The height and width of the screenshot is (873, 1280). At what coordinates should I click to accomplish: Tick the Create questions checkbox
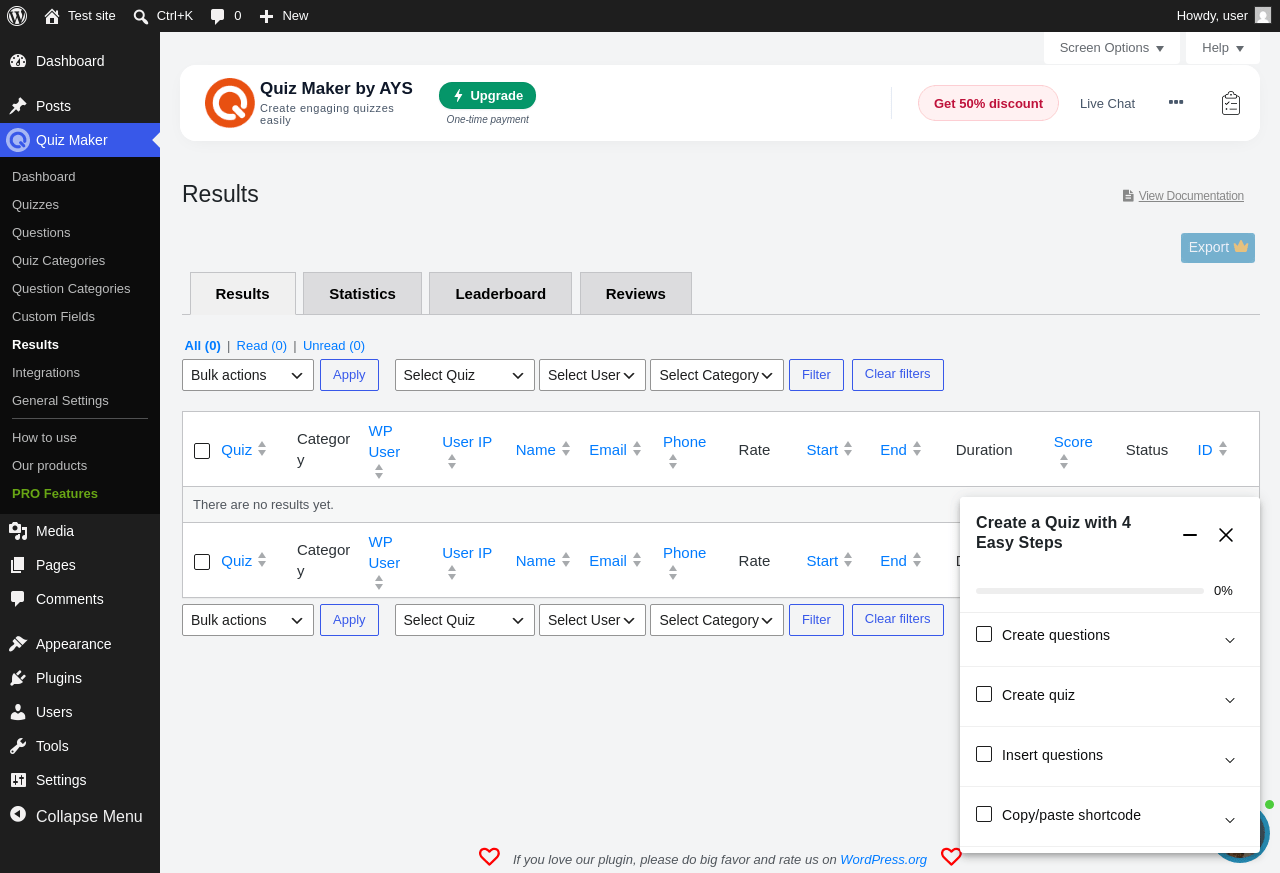pyautogui.click(x=984, y=634)
